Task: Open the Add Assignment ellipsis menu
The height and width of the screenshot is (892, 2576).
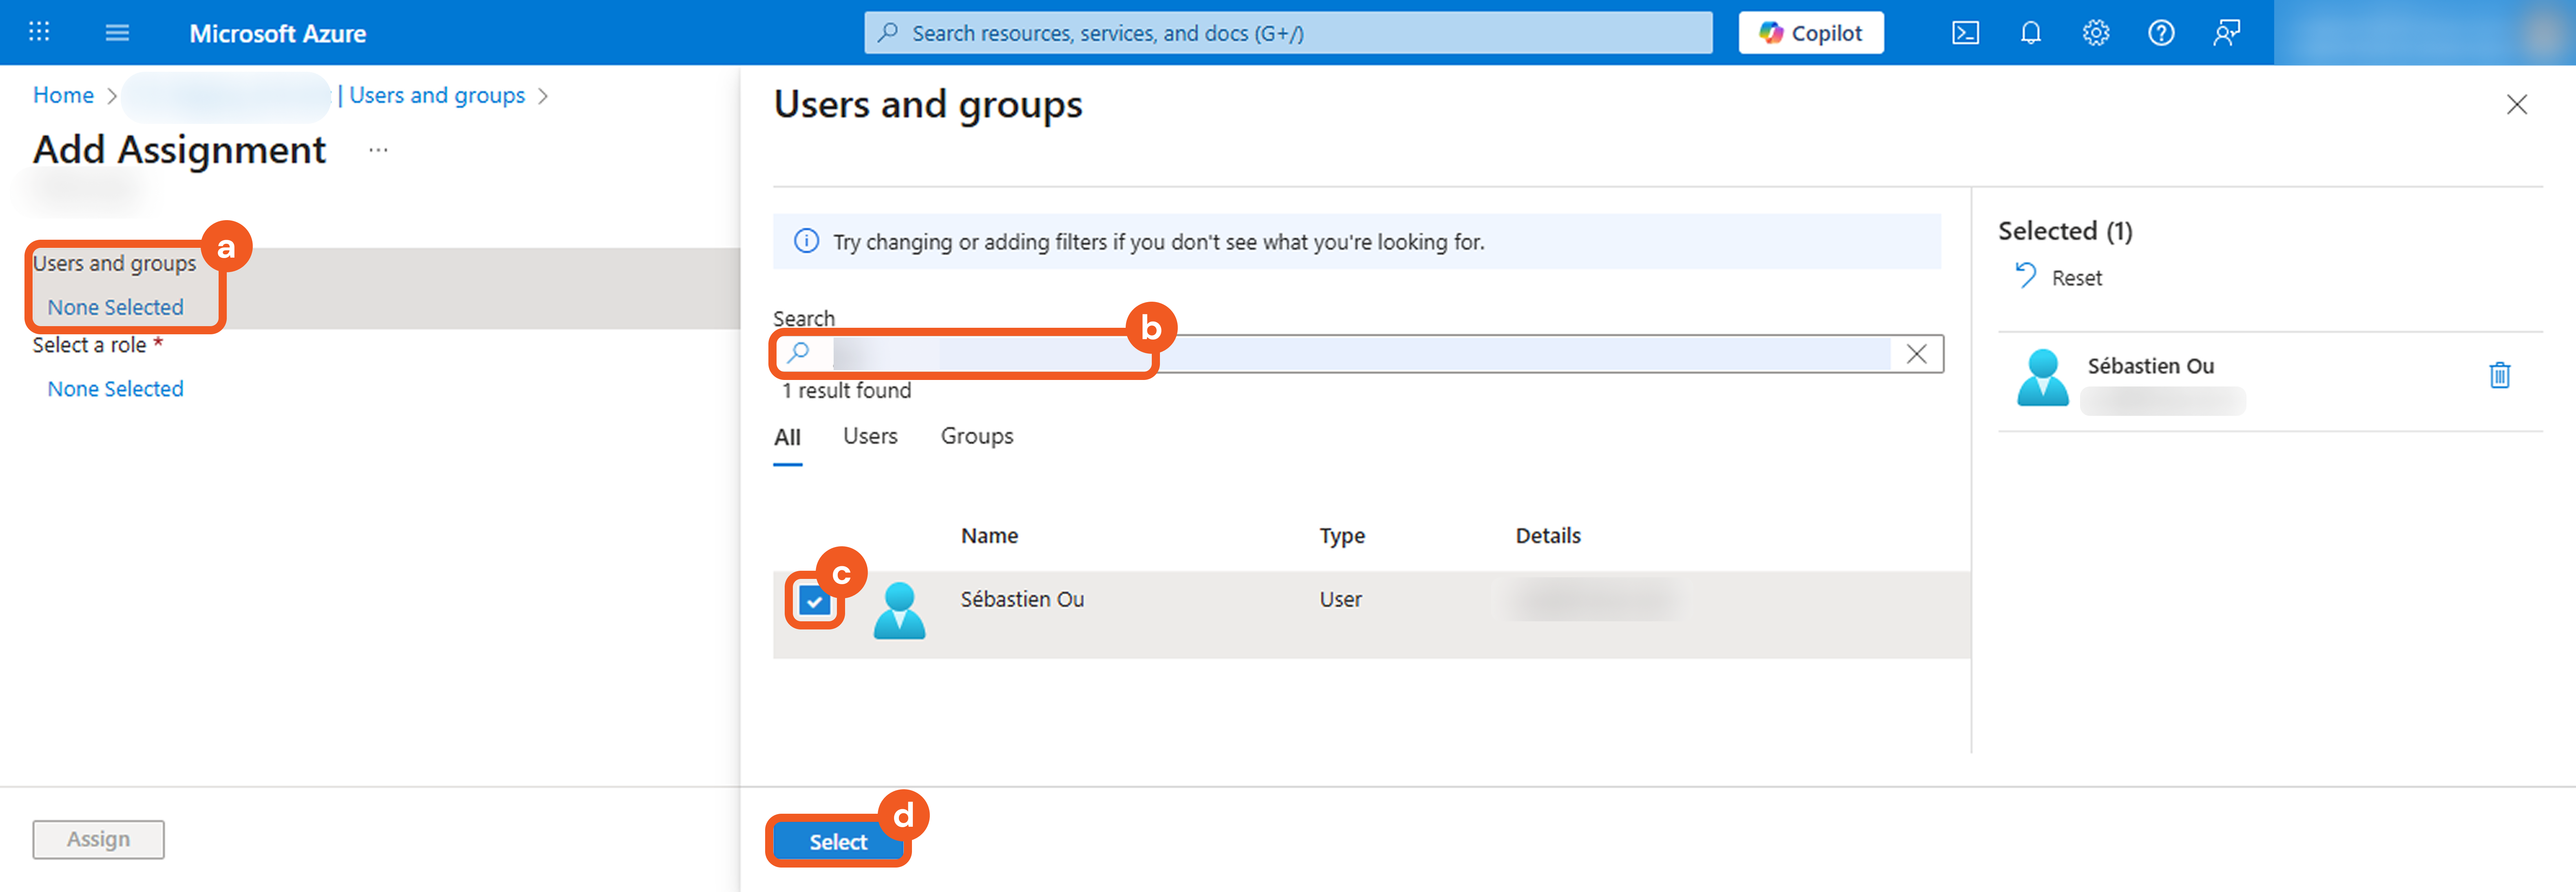Action: click(x=378, y=150)
